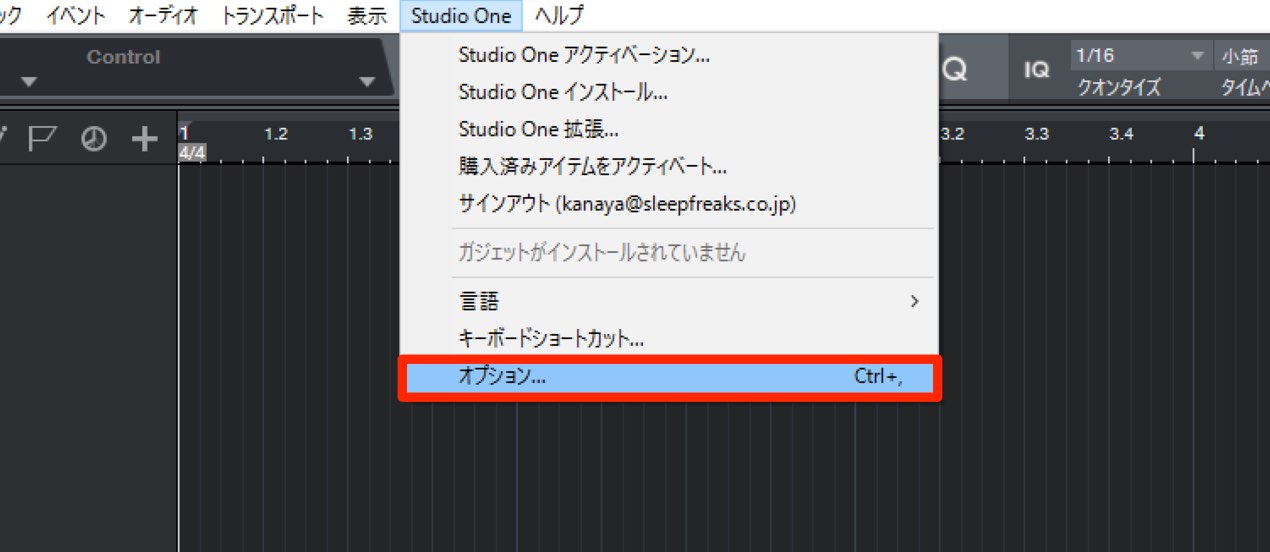This screenshot has height=552, width=1270.
Task: Toggle the Q quantize button
Action: tap(954, 70)
